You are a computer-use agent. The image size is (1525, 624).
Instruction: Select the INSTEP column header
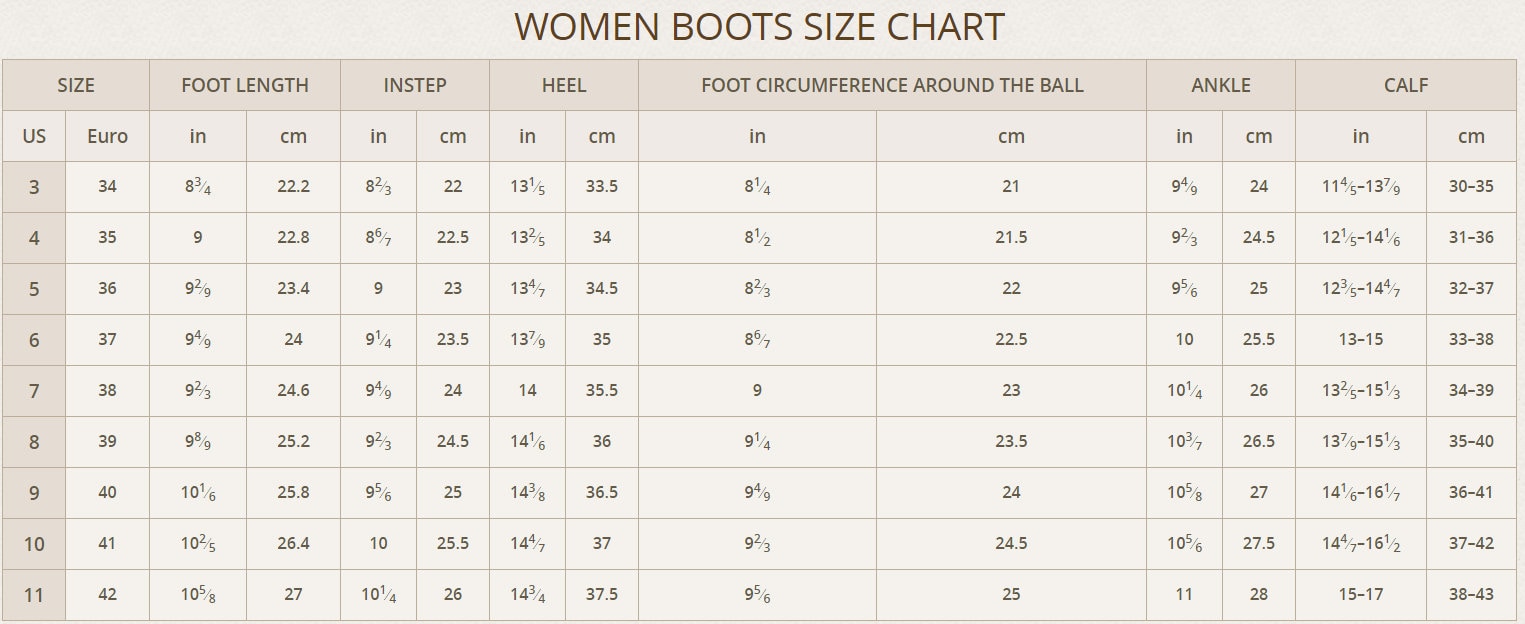(415, 85)
